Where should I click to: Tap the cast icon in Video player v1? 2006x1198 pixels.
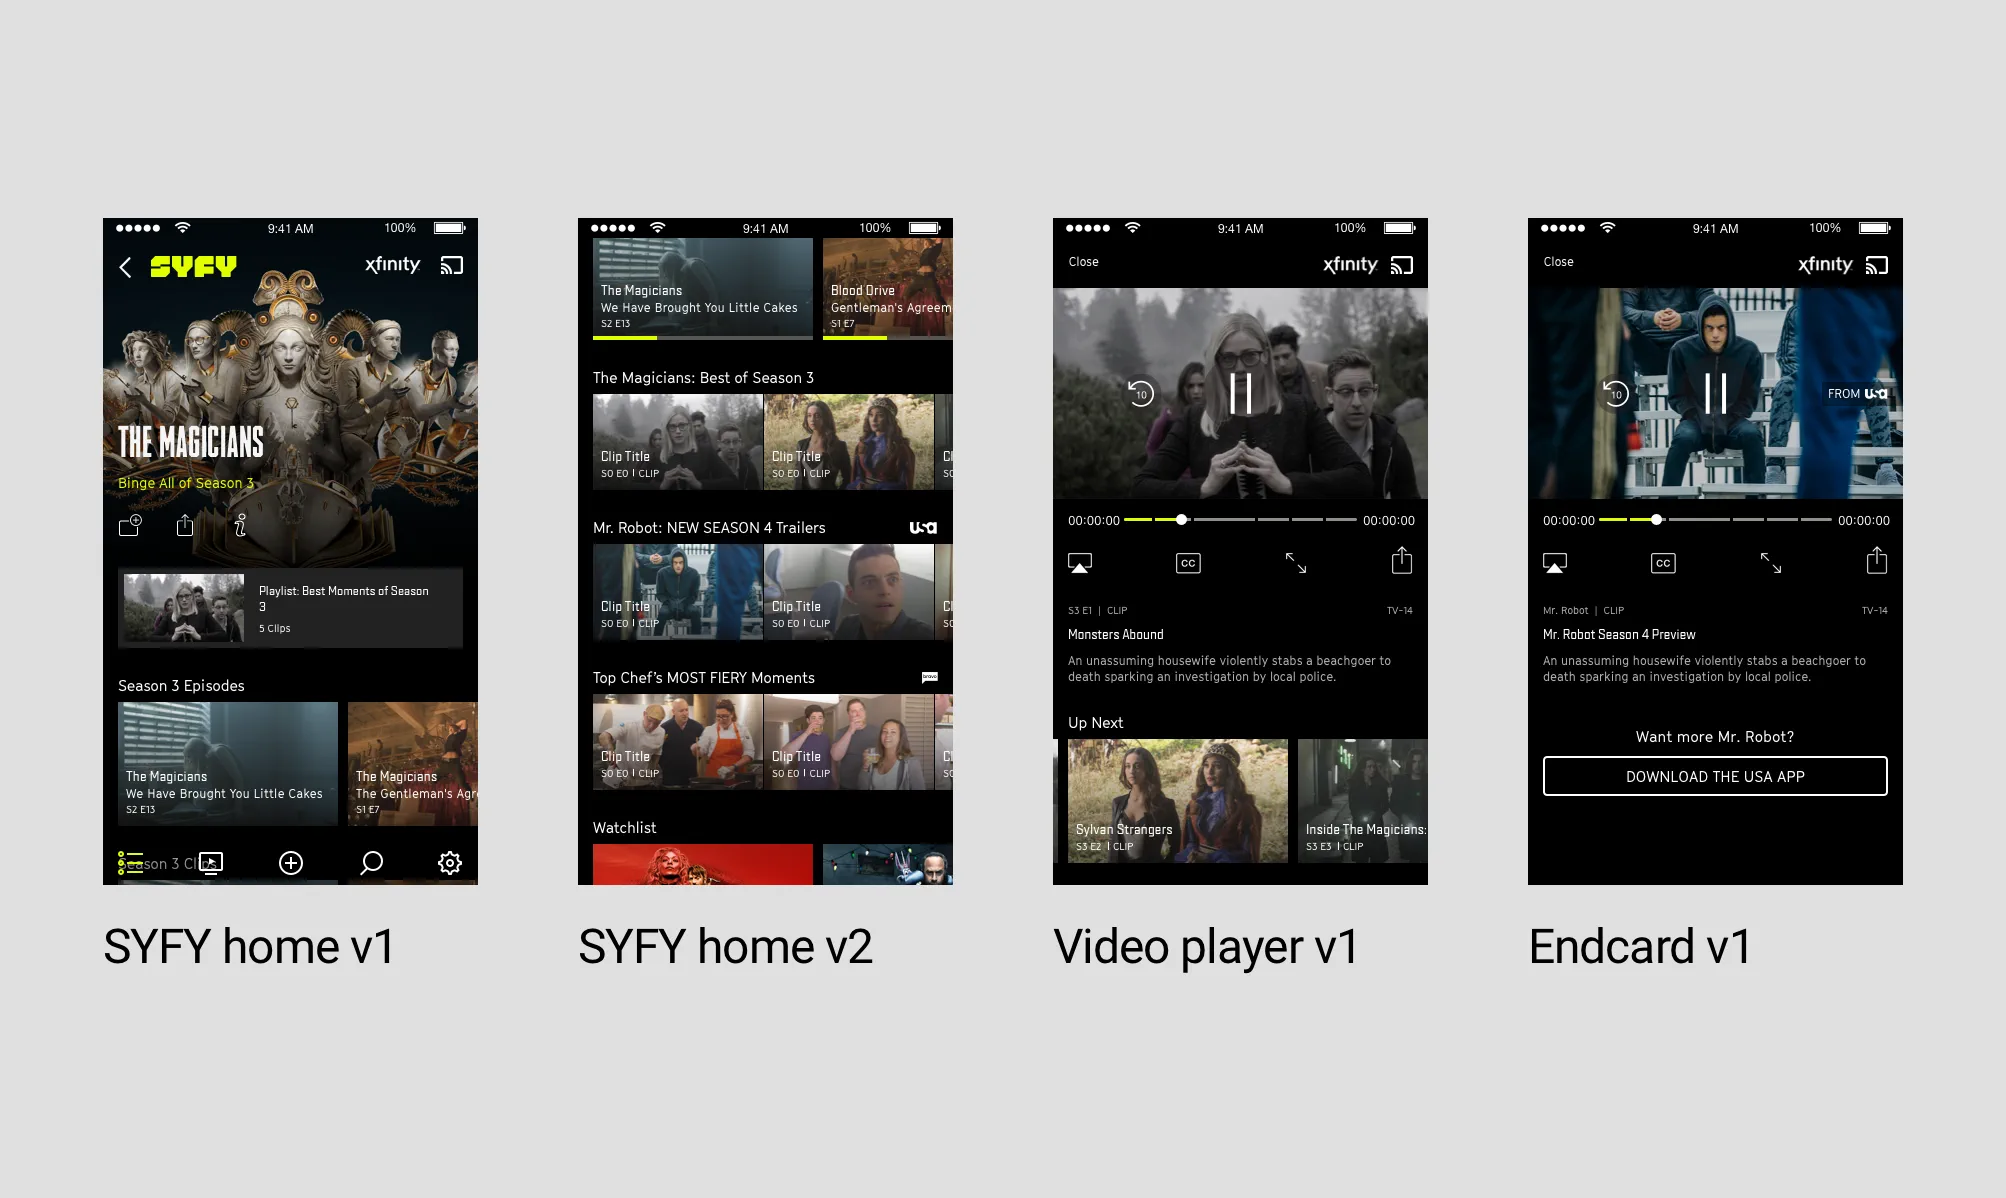click(1402, 266)
